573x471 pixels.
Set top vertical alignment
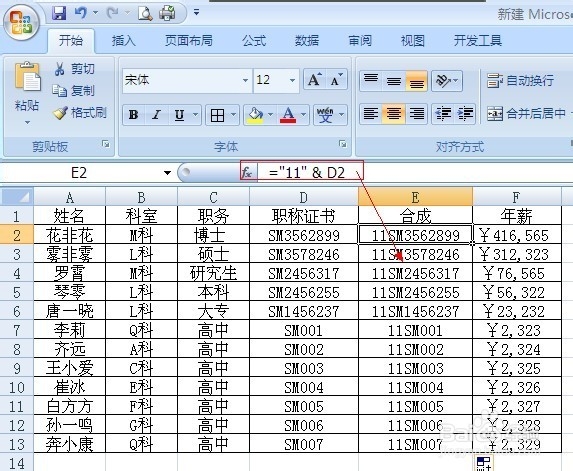pos(371,80)
